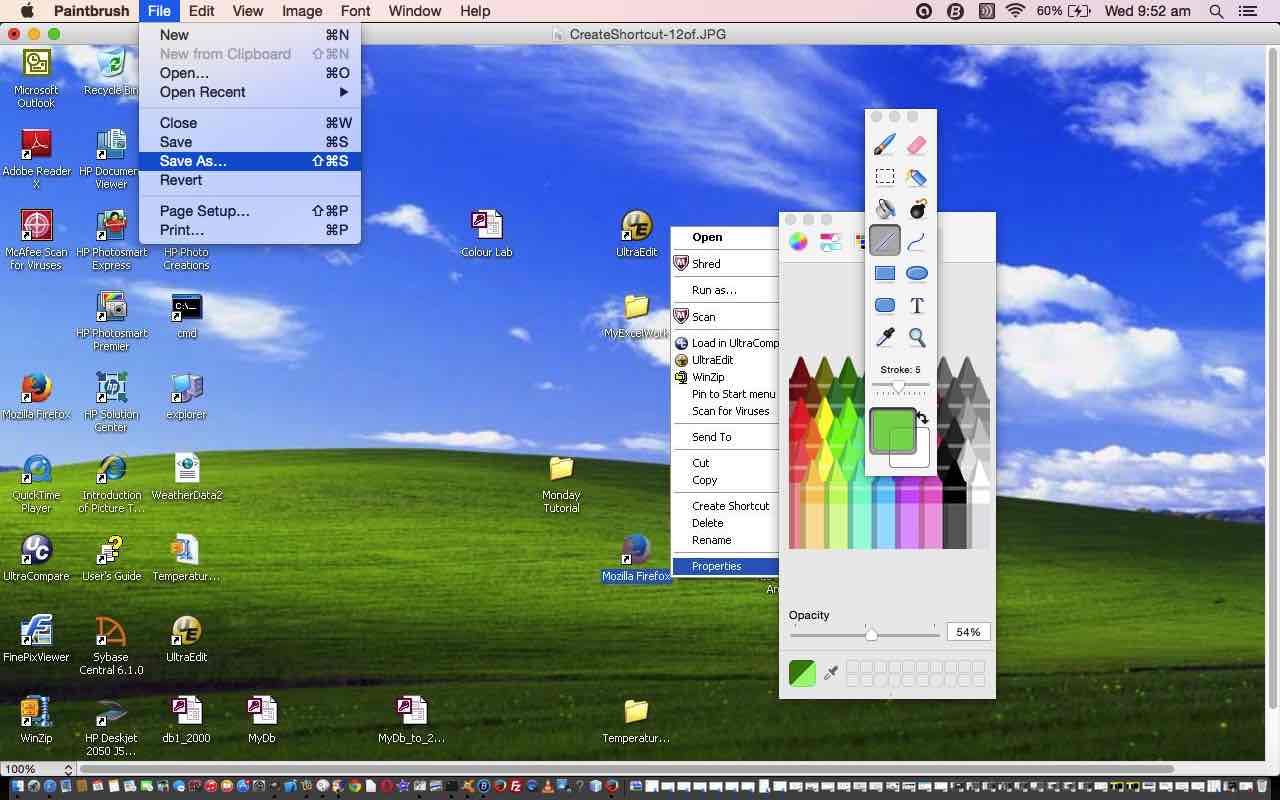
Task: Click the eyedropper in Colors panel
Action: click(x=831, y=673)
